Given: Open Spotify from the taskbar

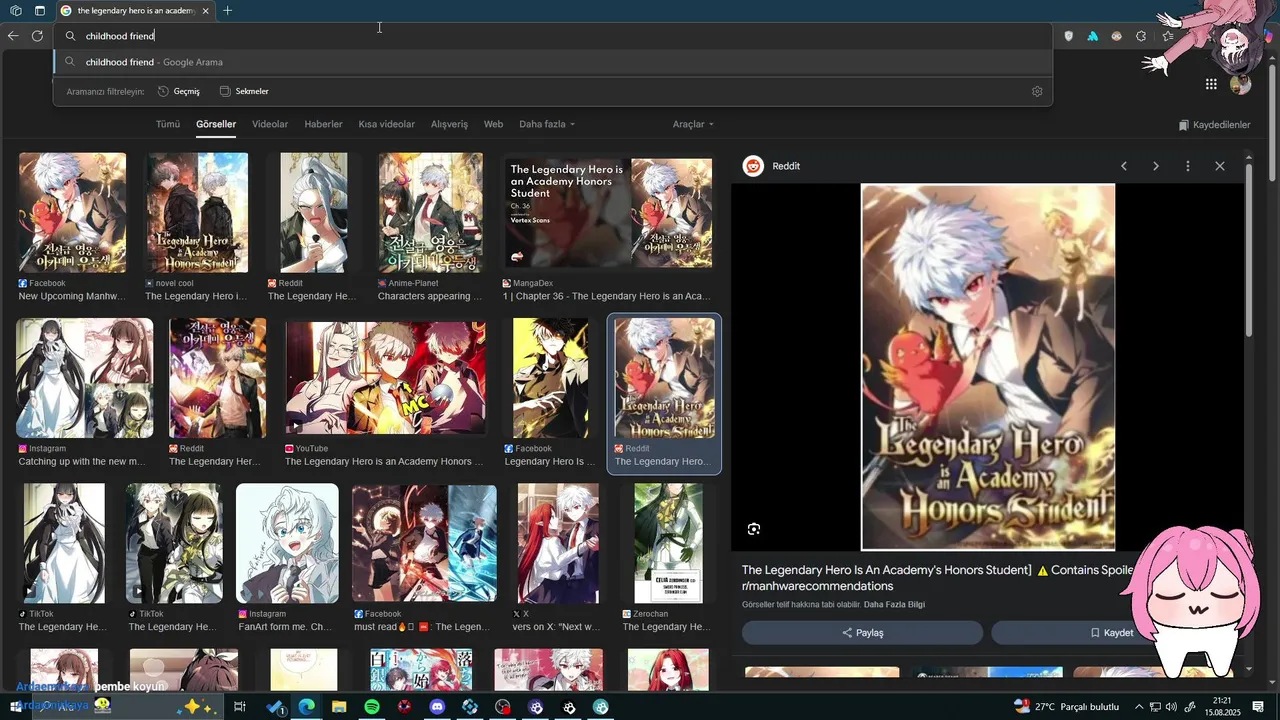Looking at the screenshot, I should click(372, 707).
